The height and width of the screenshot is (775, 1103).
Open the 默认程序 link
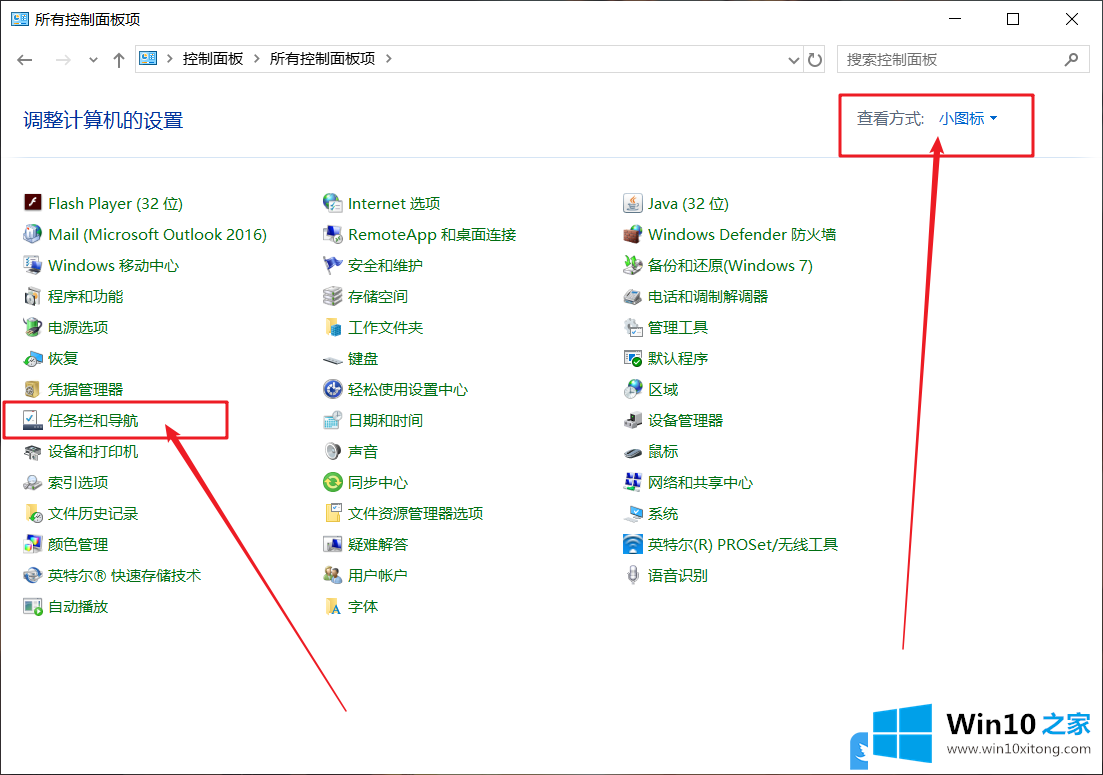pyautogui.click(x=677, y=359)
